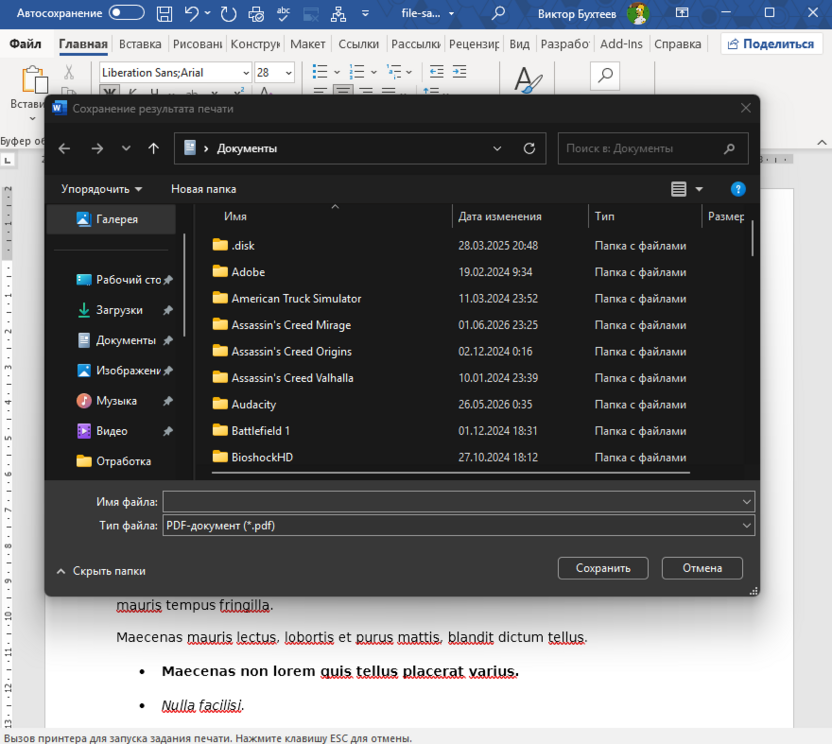Click the Refresh icon in address bar
The height and width of the screenshot is (744, 832).
[x=529, y=149]
